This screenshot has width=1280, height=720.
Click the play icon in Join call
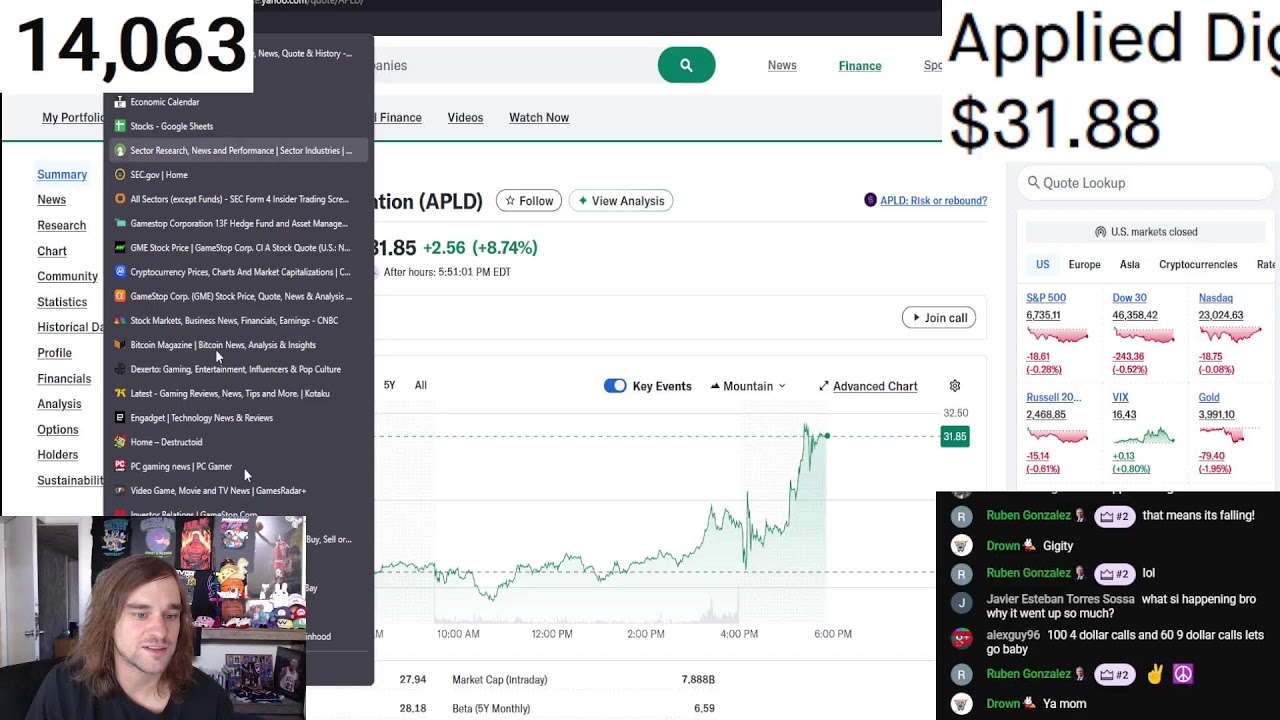[916, 318]
